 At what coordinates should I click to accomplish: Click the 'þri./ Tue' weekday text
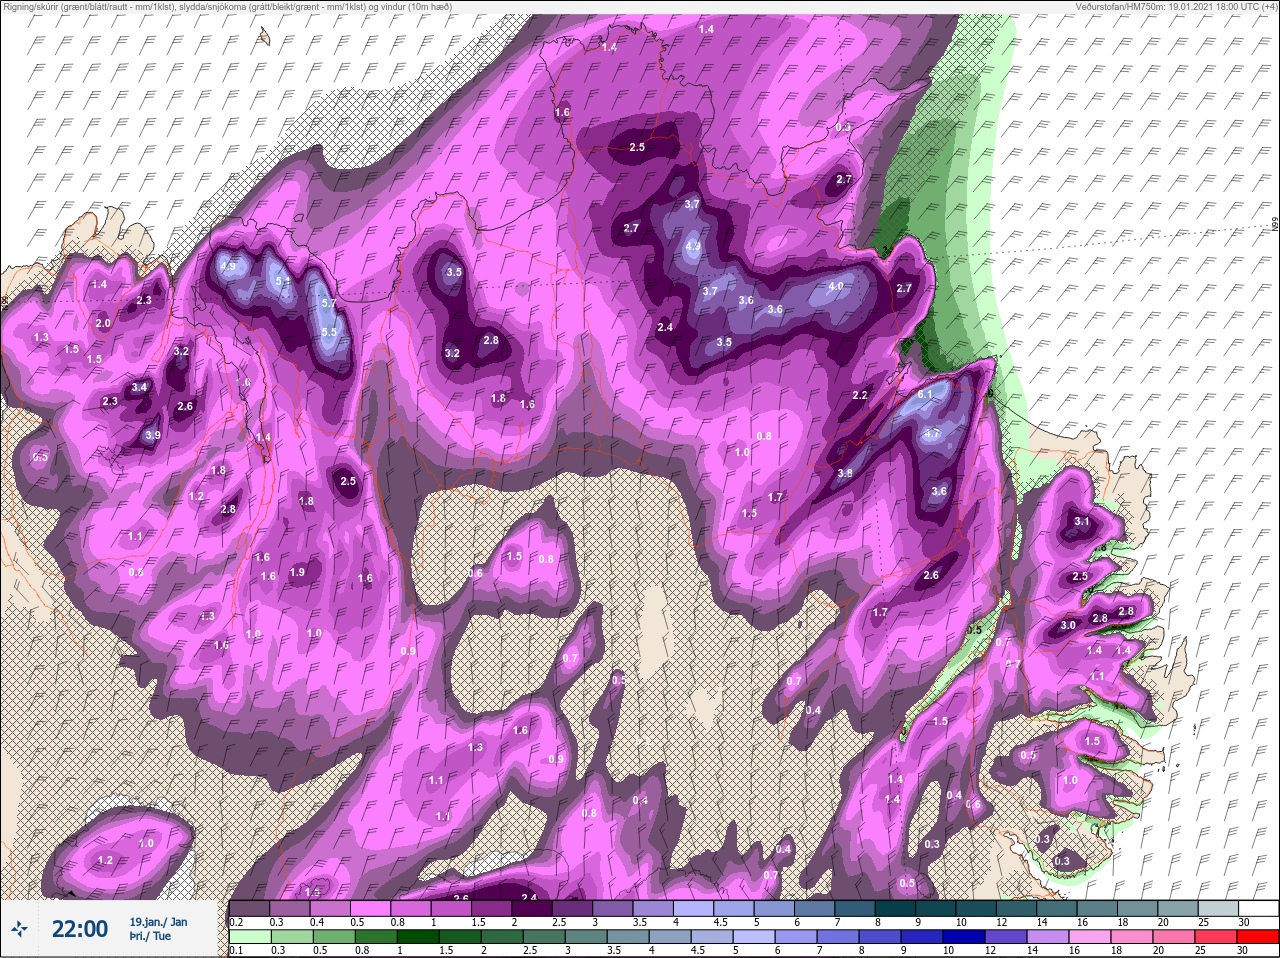[x=152, y=937]
